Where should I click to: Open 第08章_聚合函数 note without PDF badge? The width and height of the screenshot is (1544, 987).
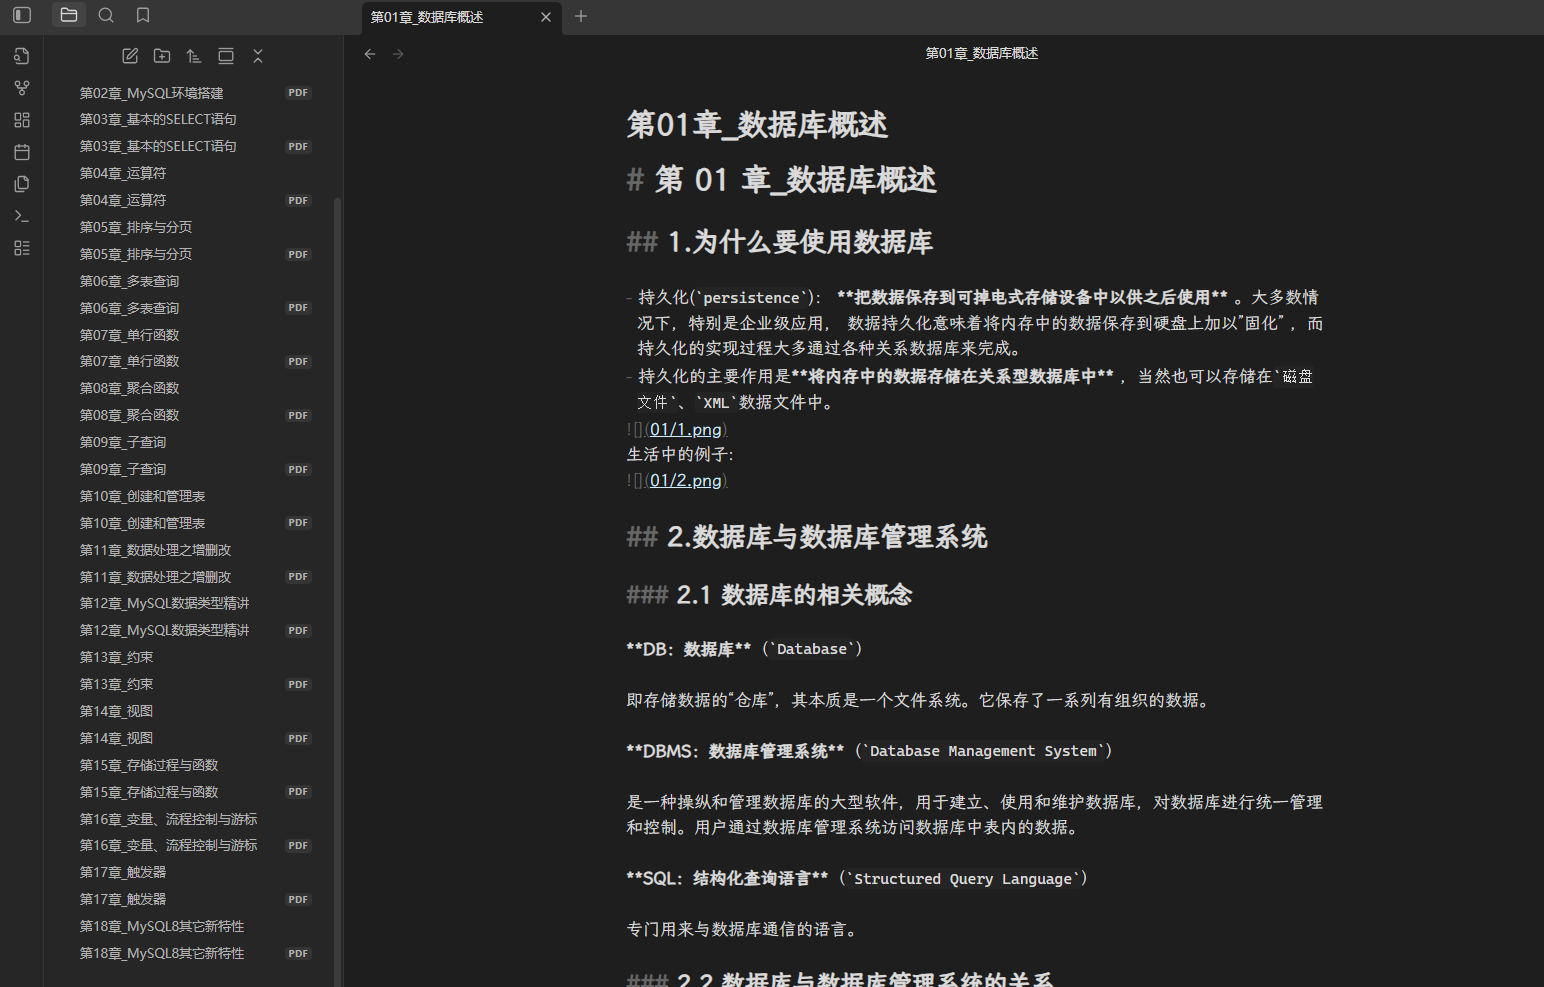tap(195, 388)
